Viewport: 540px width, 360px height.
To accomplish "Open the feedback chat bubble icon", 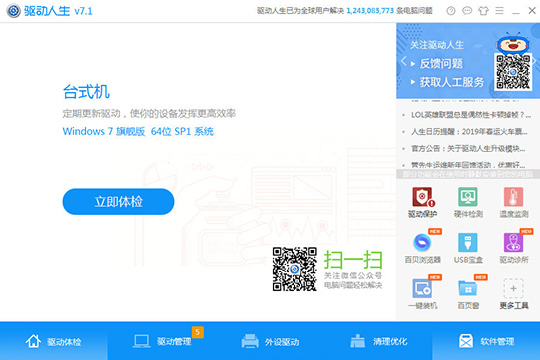I will 467,11.
